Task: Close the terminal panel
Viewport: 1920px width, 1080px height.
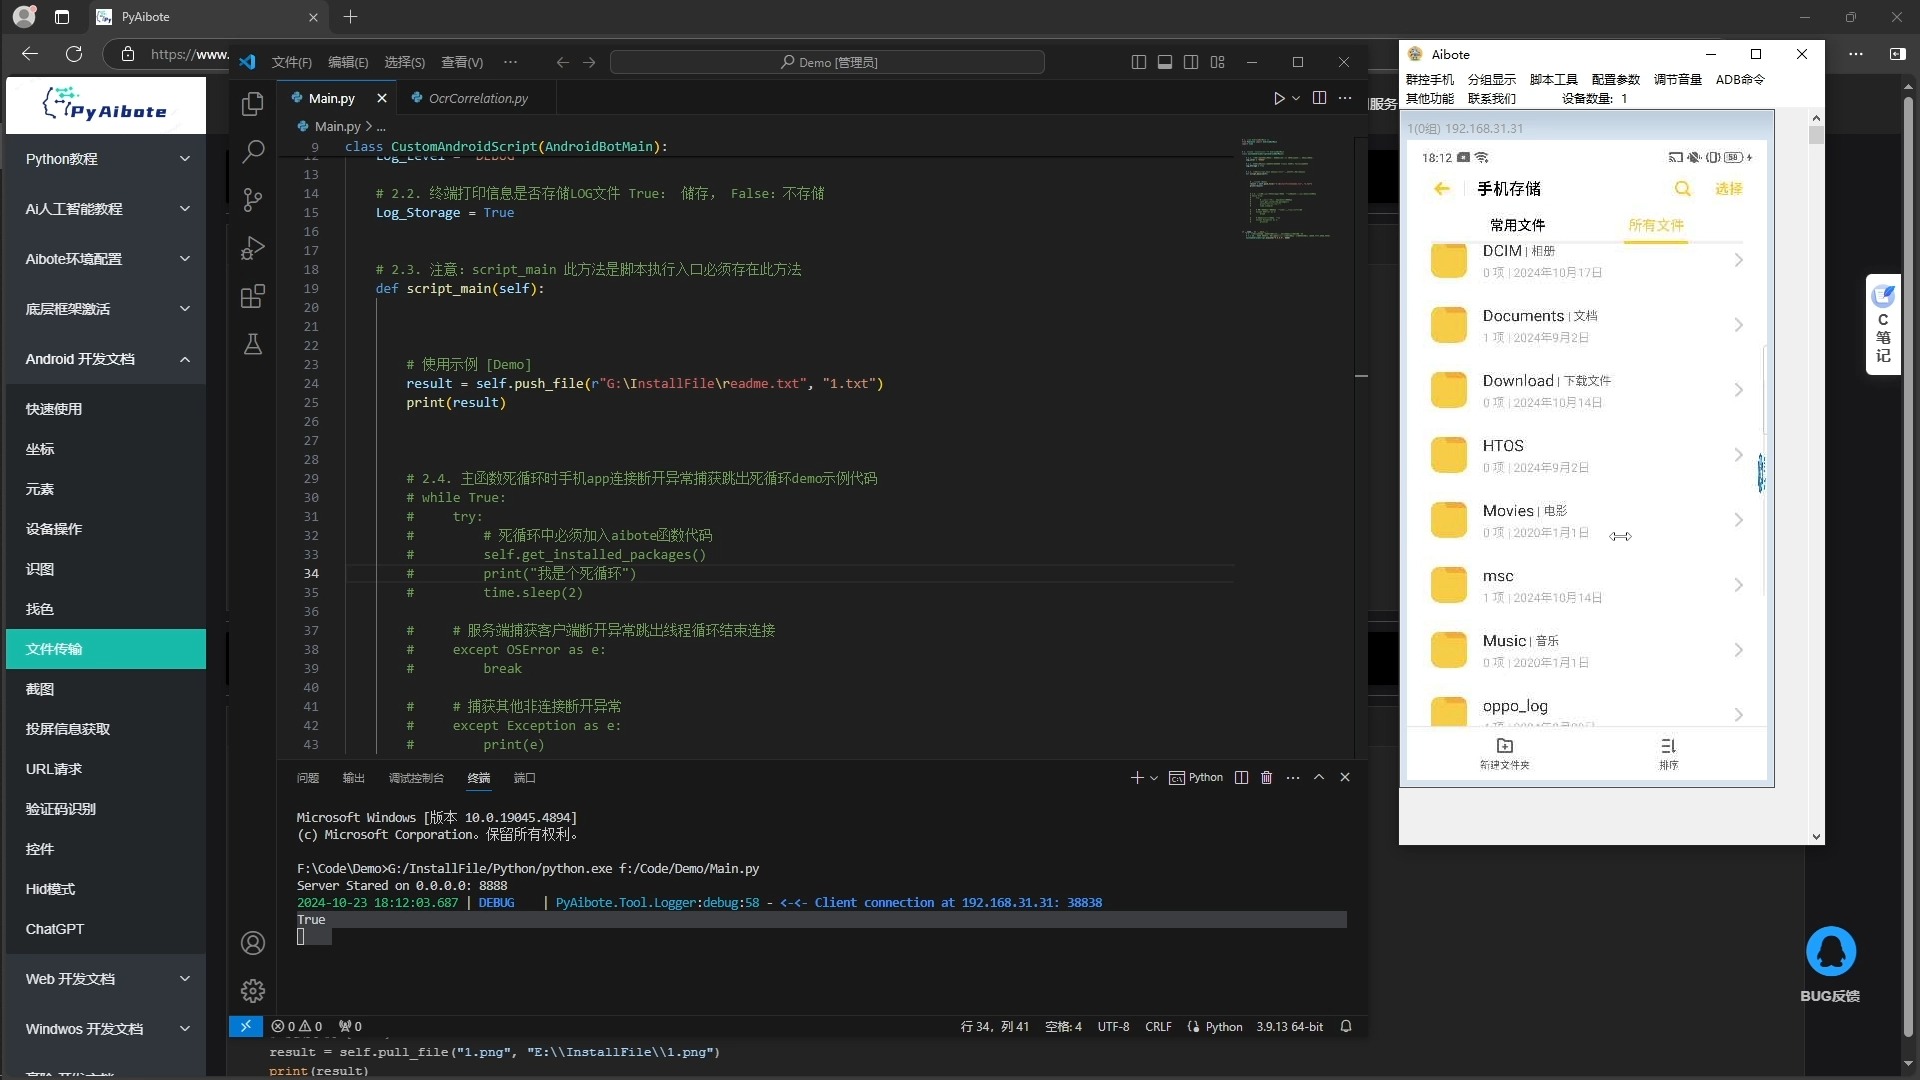Action: pos(1345,777)
